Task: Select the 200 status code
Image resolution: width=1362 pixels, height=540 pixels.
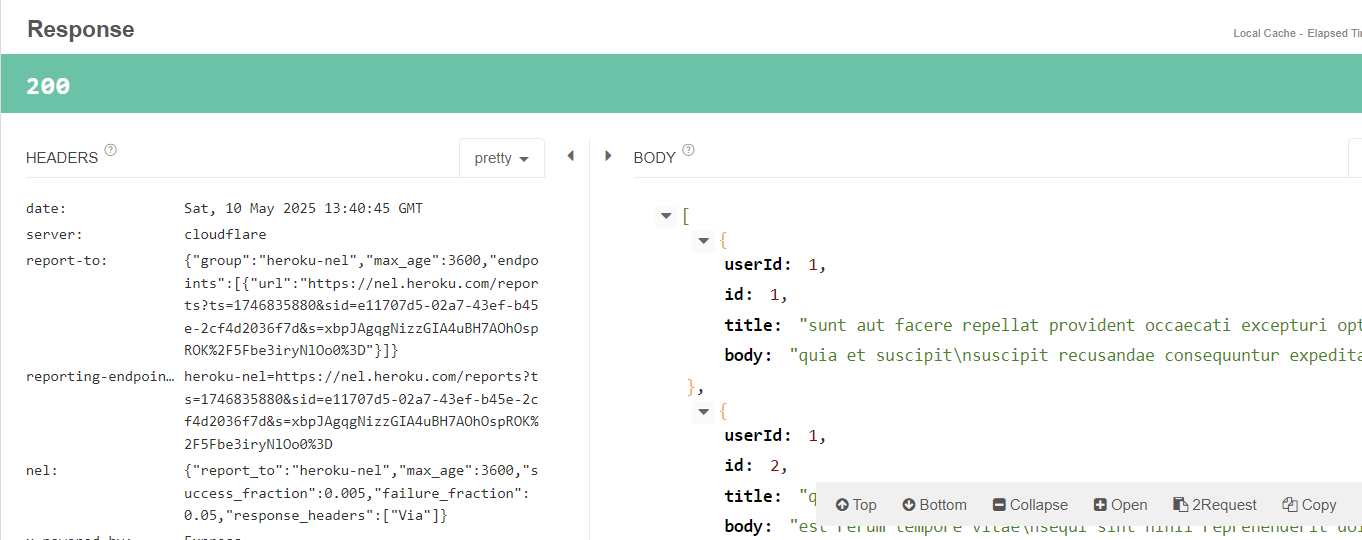Action: (48, 86)
